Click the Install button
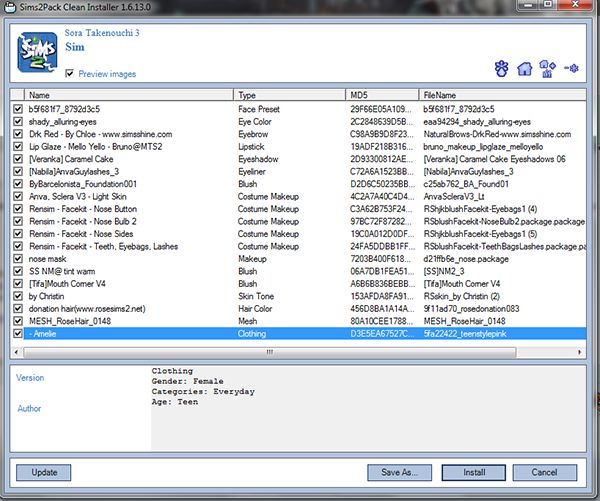The width and height of the screenshot is (600, 501). pos(474,472)
